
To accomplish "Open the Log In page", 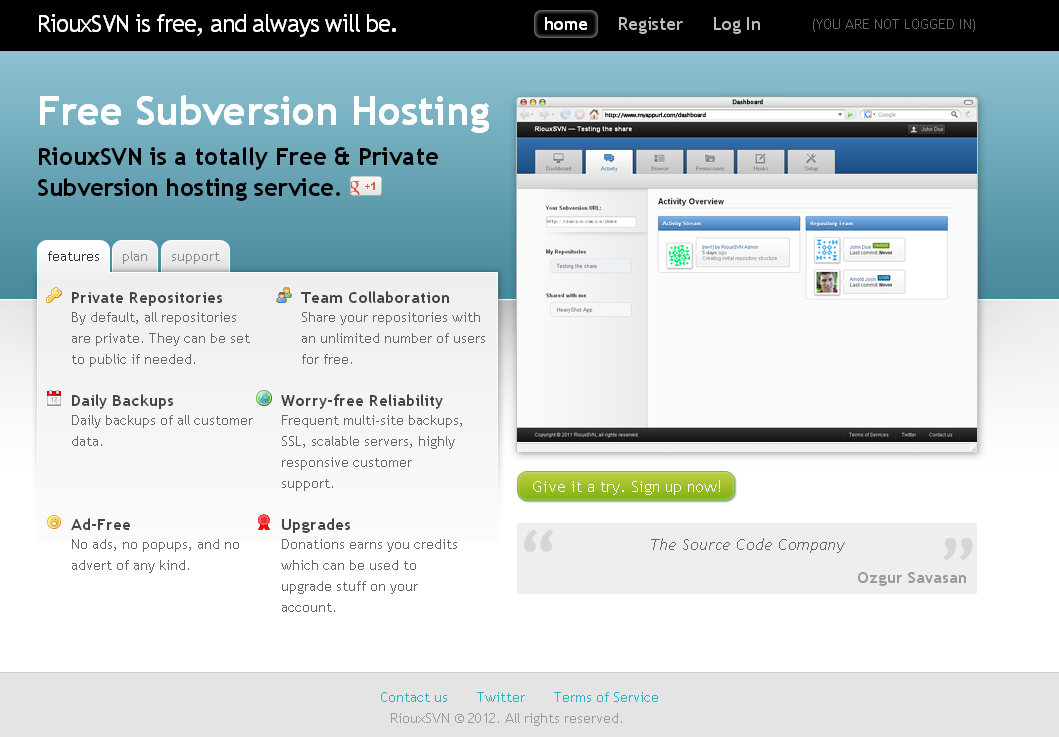I will 736,24.
